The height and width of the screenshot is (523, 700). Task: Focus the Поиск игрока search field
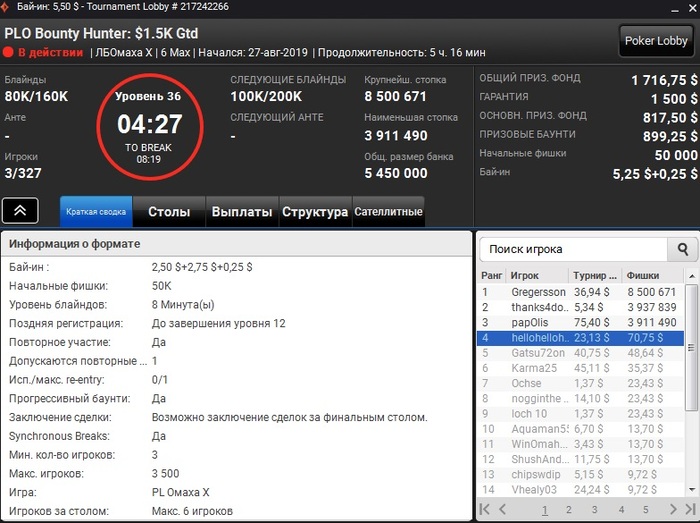click(x=573, y=249)
